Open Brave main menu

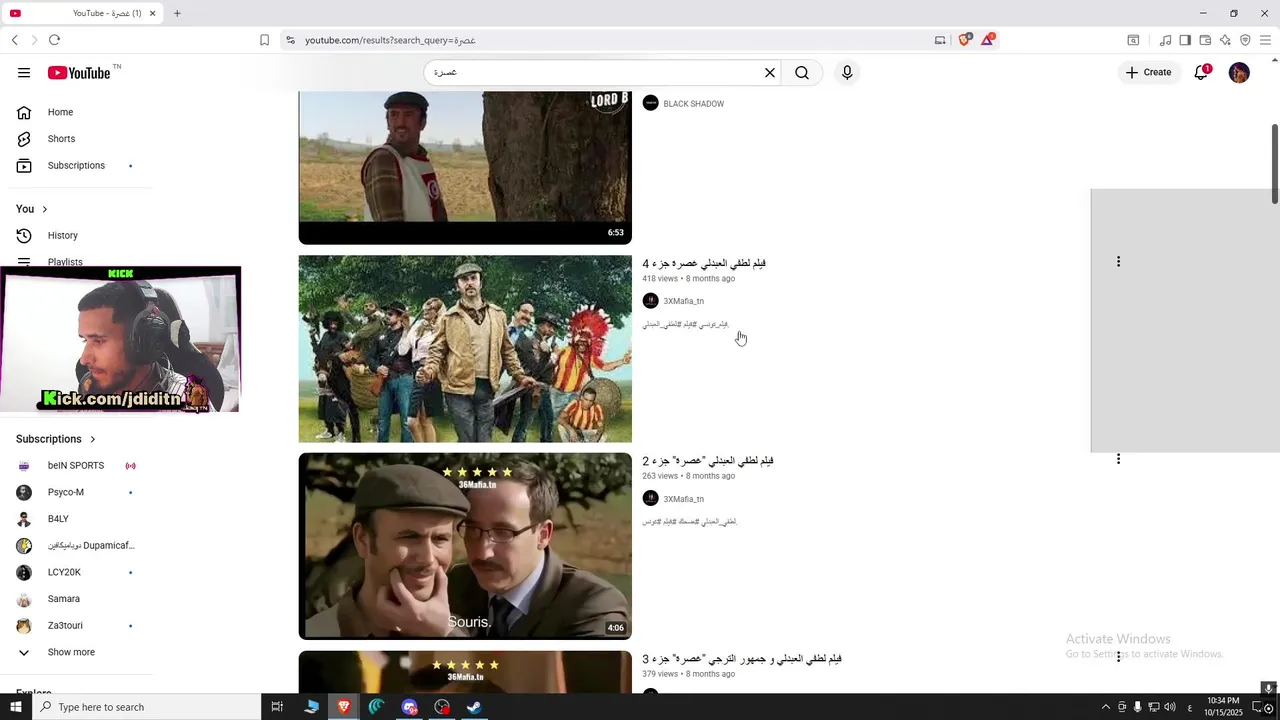tap(1265, 40)
